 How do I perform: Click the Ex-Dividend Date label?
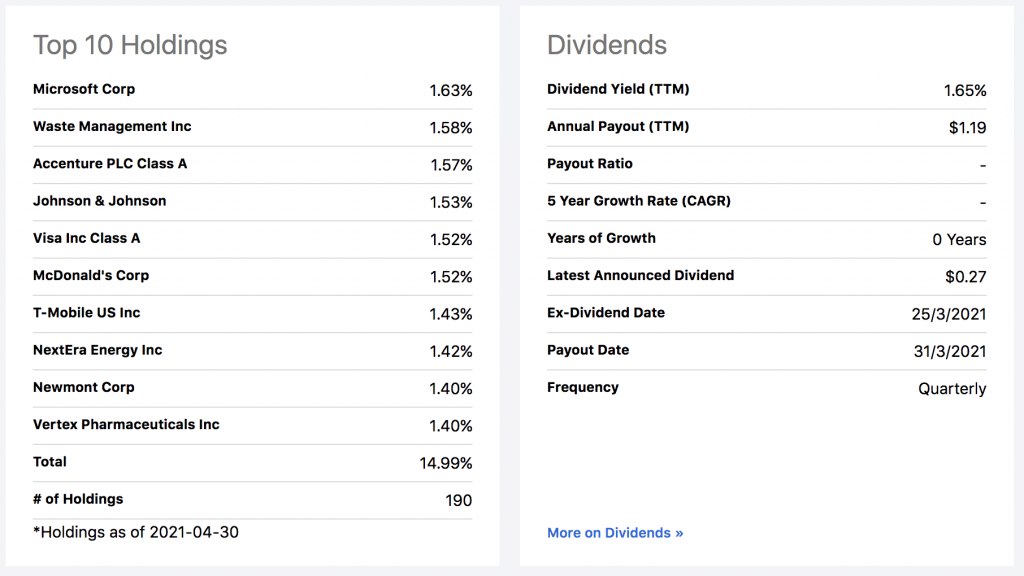[x=606, y=313]
